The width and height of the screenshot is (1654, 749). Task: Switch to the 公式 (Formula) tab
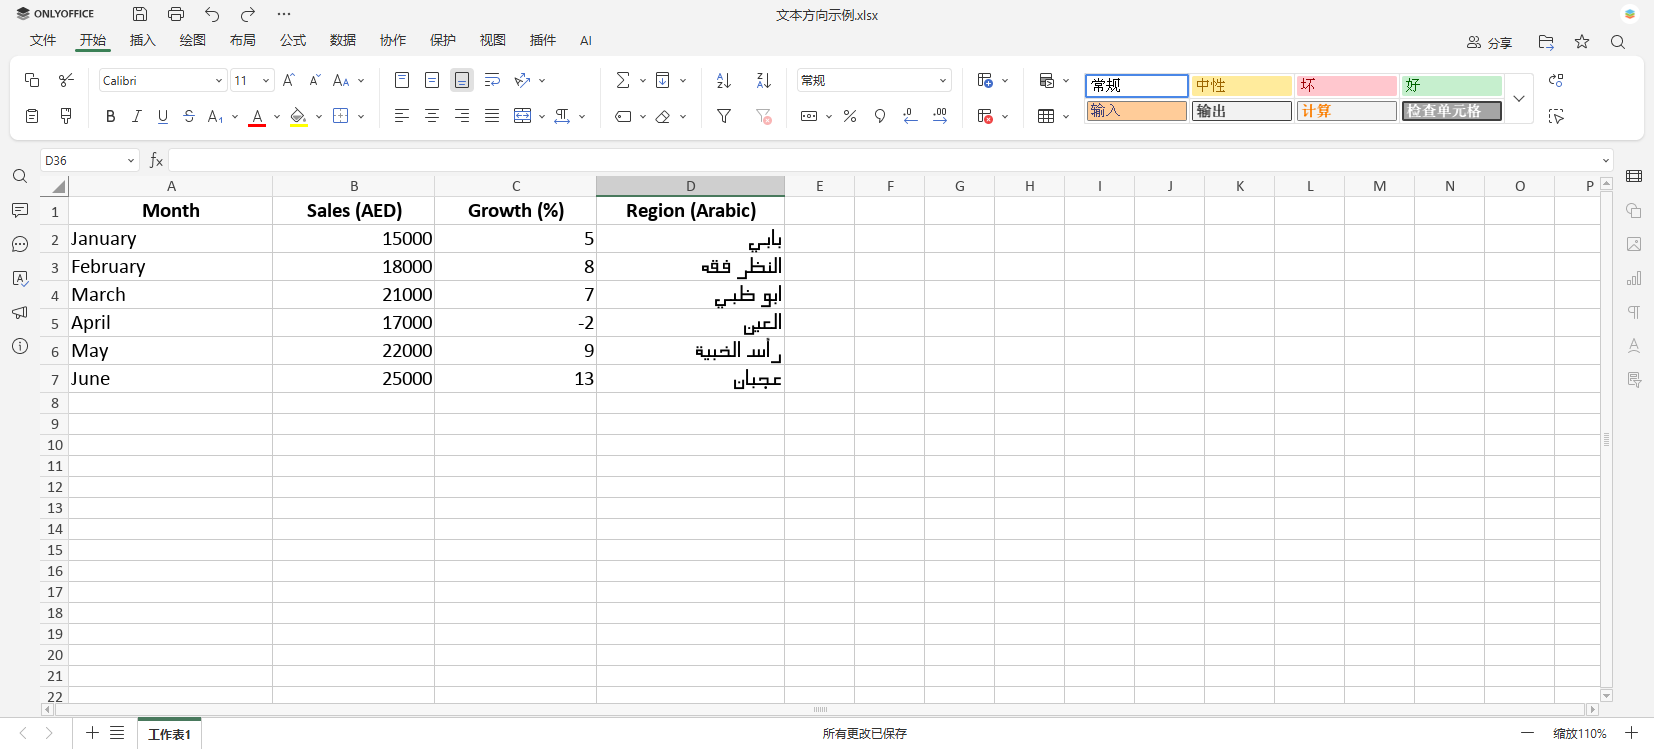(x=293, y=40)
